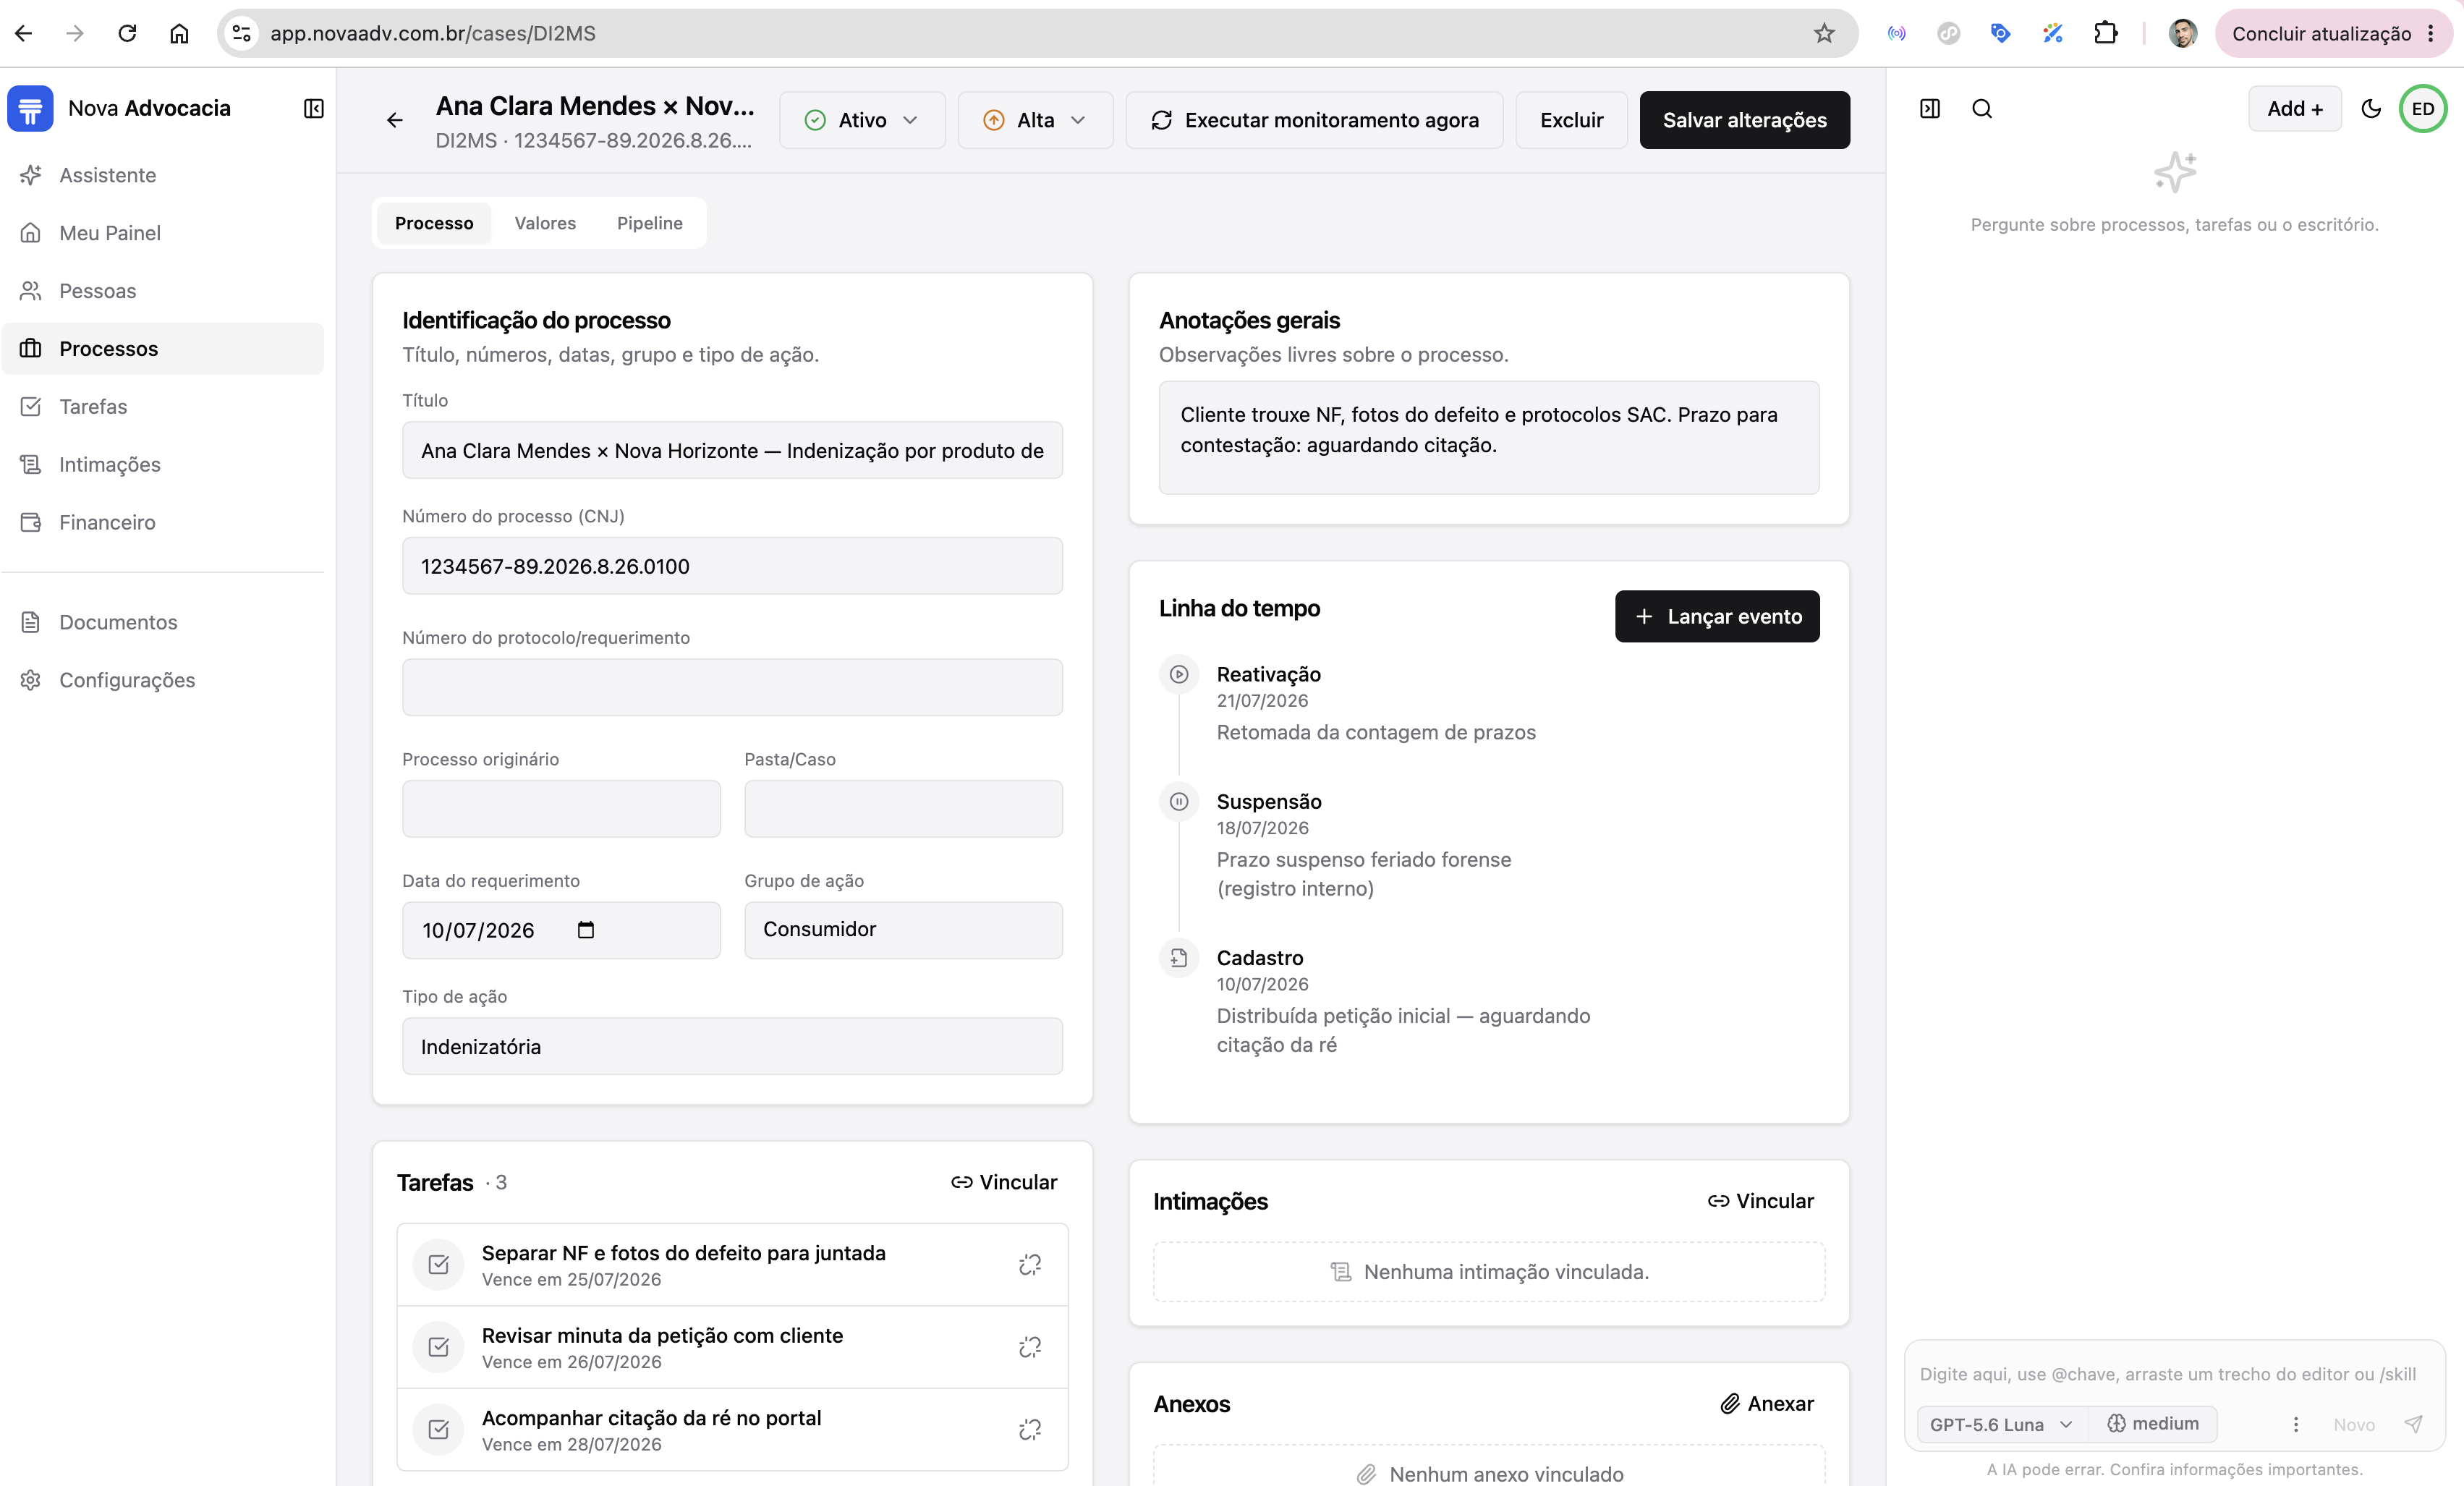Open the GPT-5.6 Luna model selector
Image resolution: width=2464 pixels, height=1486 pixels.
[2001, 1424]
